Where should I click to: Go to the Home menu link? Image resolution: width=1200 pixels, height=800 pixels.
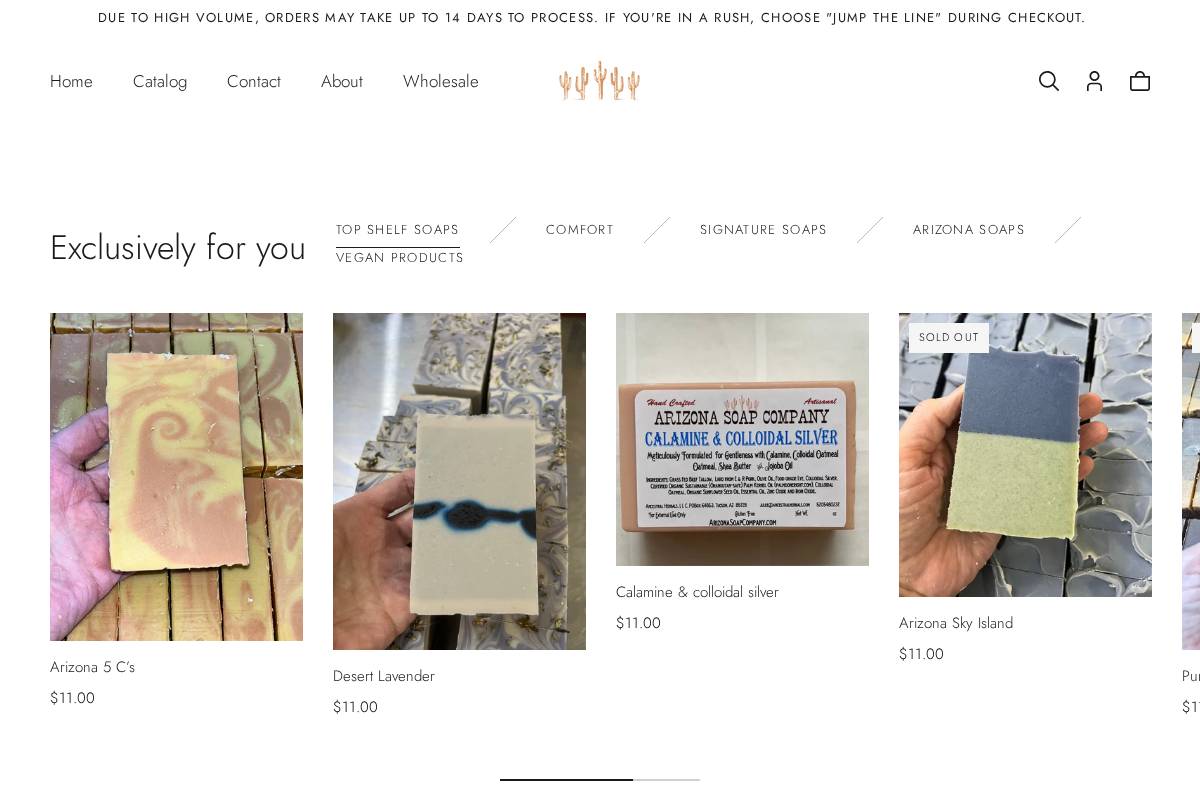(71, 81)
